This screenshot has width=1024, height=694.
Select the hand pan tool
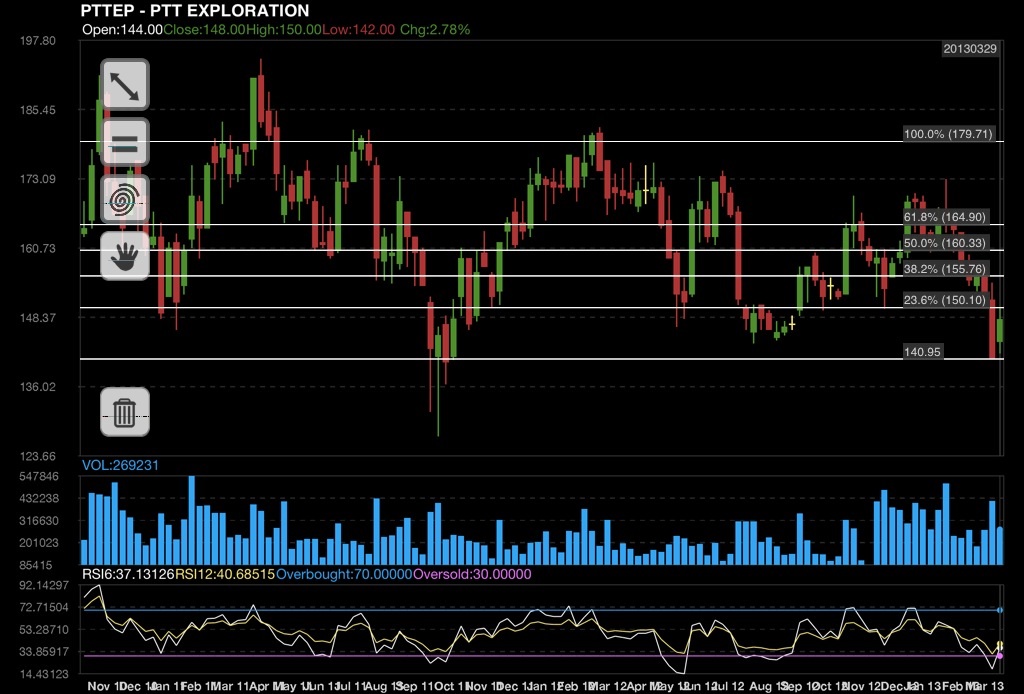(125, 256)
